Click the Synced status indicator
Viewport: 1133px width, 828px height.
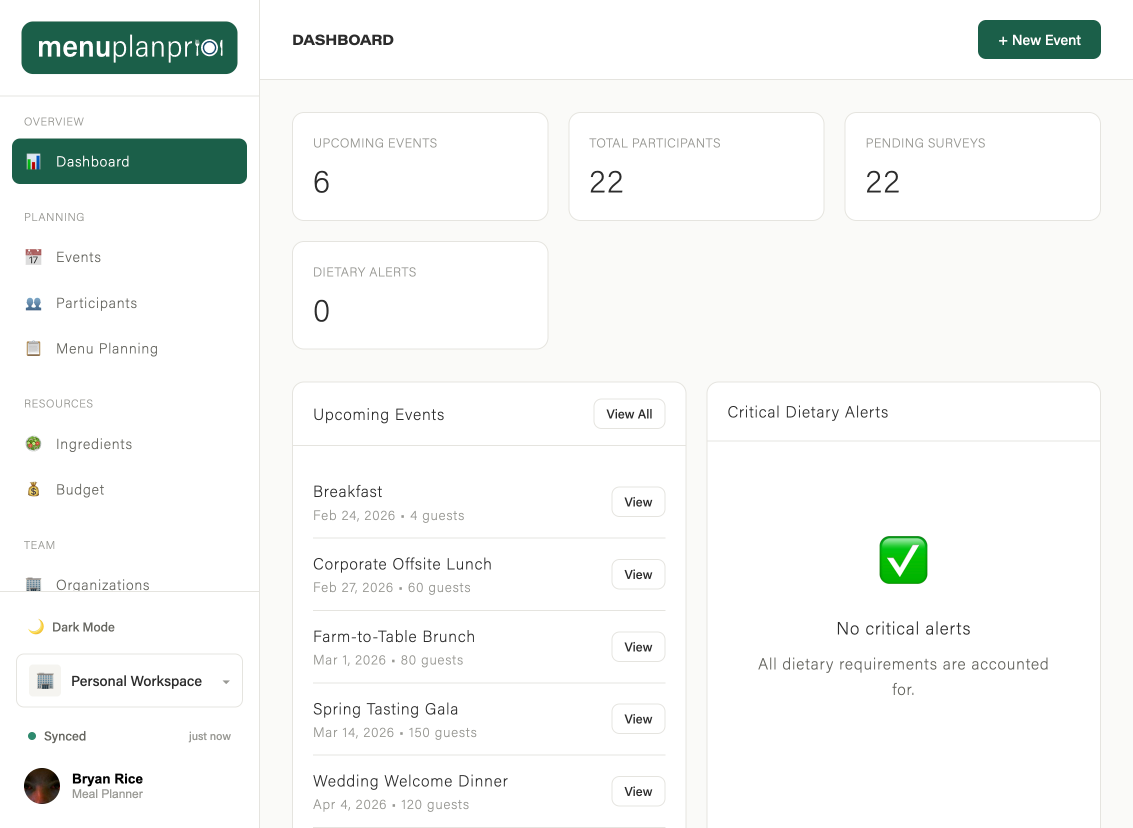[56, 736]
